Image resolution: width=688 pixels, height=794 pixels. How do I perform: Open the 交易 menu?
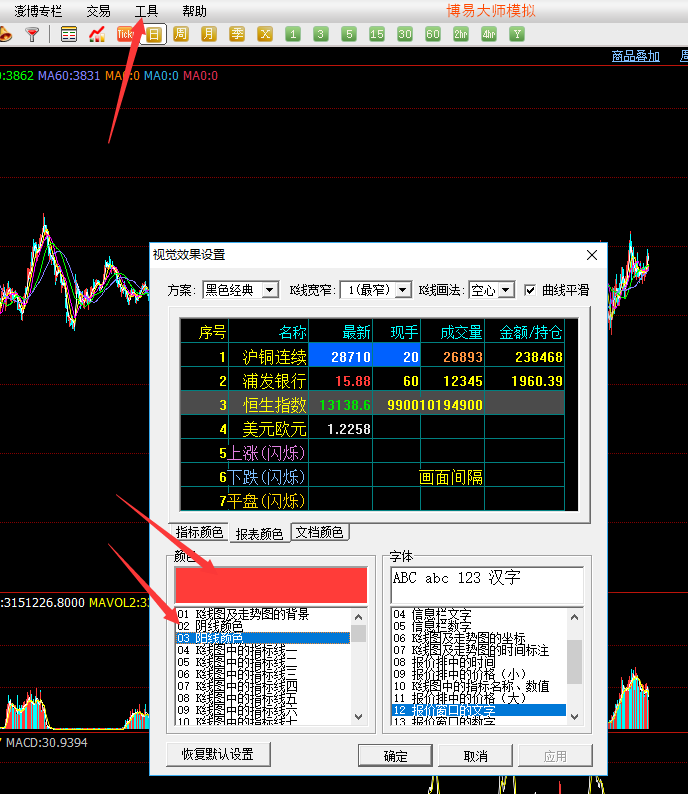tap(98, 11)
